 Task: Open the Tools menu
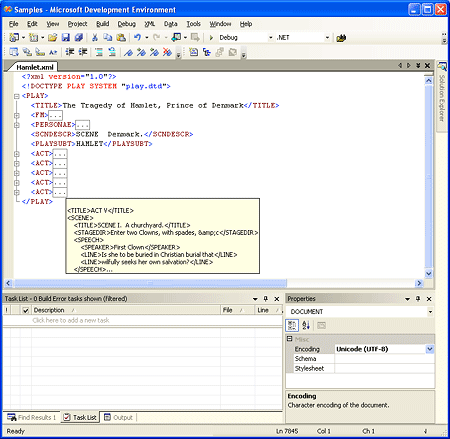pos(193,24)
